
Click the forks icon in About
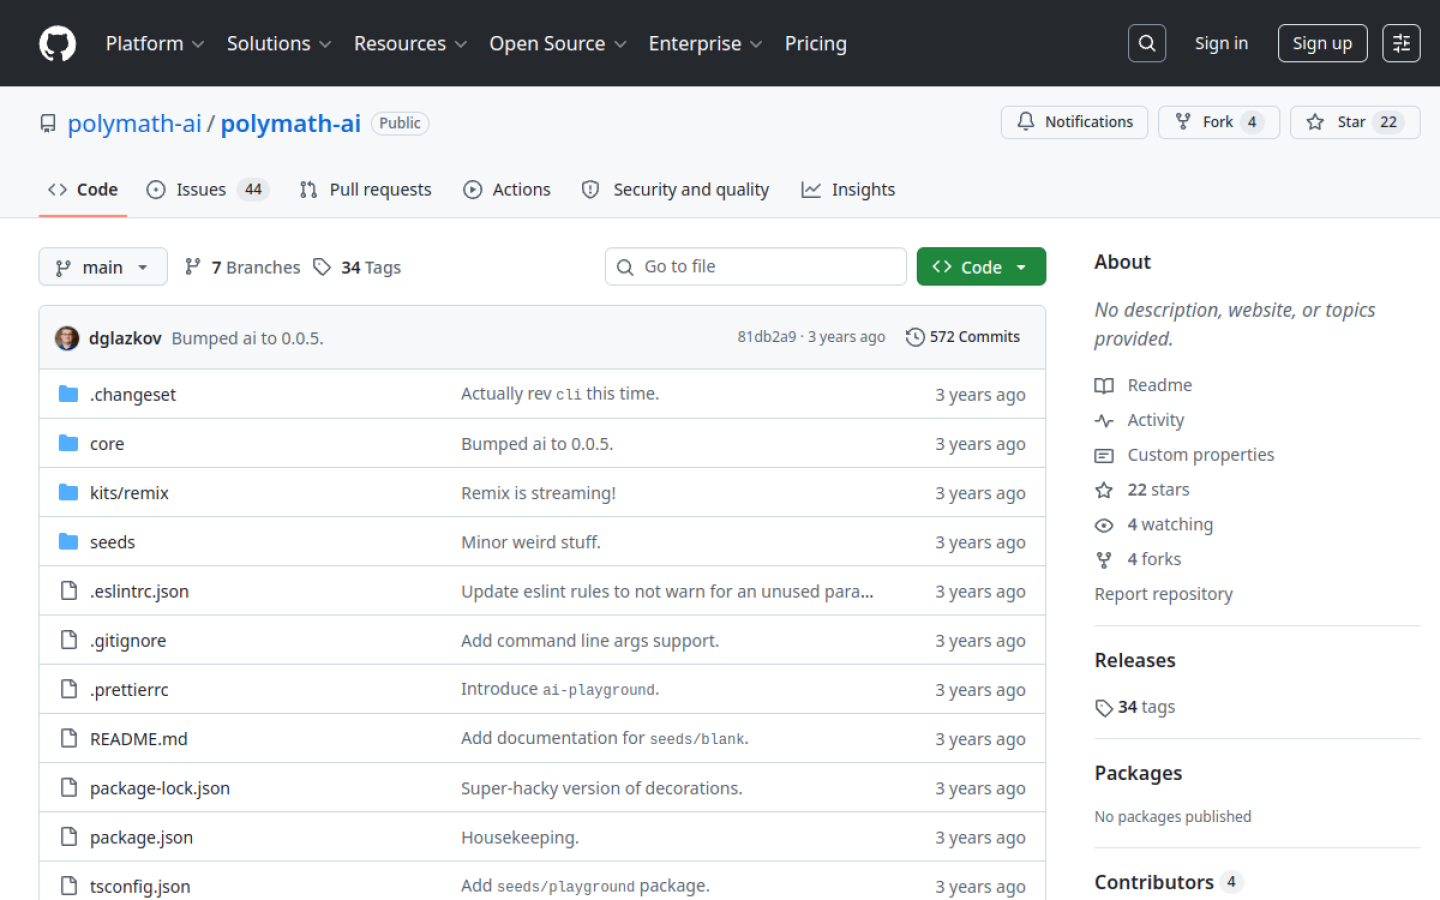pyautogui.click(x=1104, y=560)
